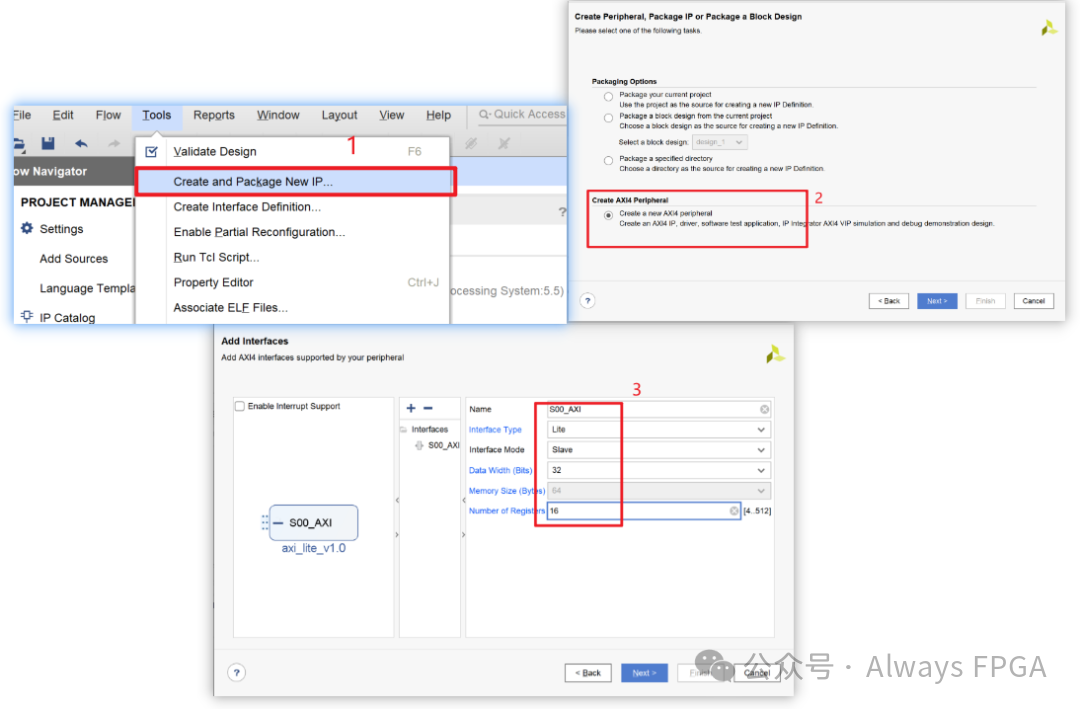Clear the Number of Registers field via X icon
This screenshot has width=1080, height=709.
click(734, 511)
